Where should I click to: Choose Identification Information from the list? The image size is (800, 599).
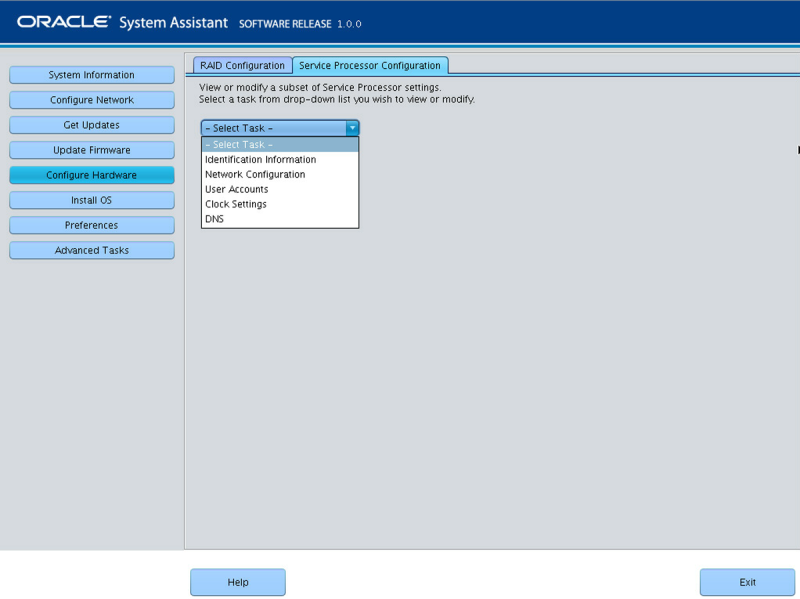pyautogui.click(x=280, y=160)
